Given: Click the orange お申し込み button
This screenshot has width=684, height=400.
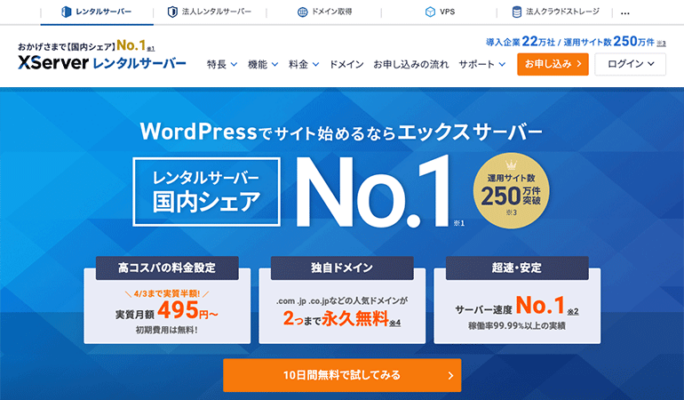Looking at the screenshot, I should (x=553, y=64).
